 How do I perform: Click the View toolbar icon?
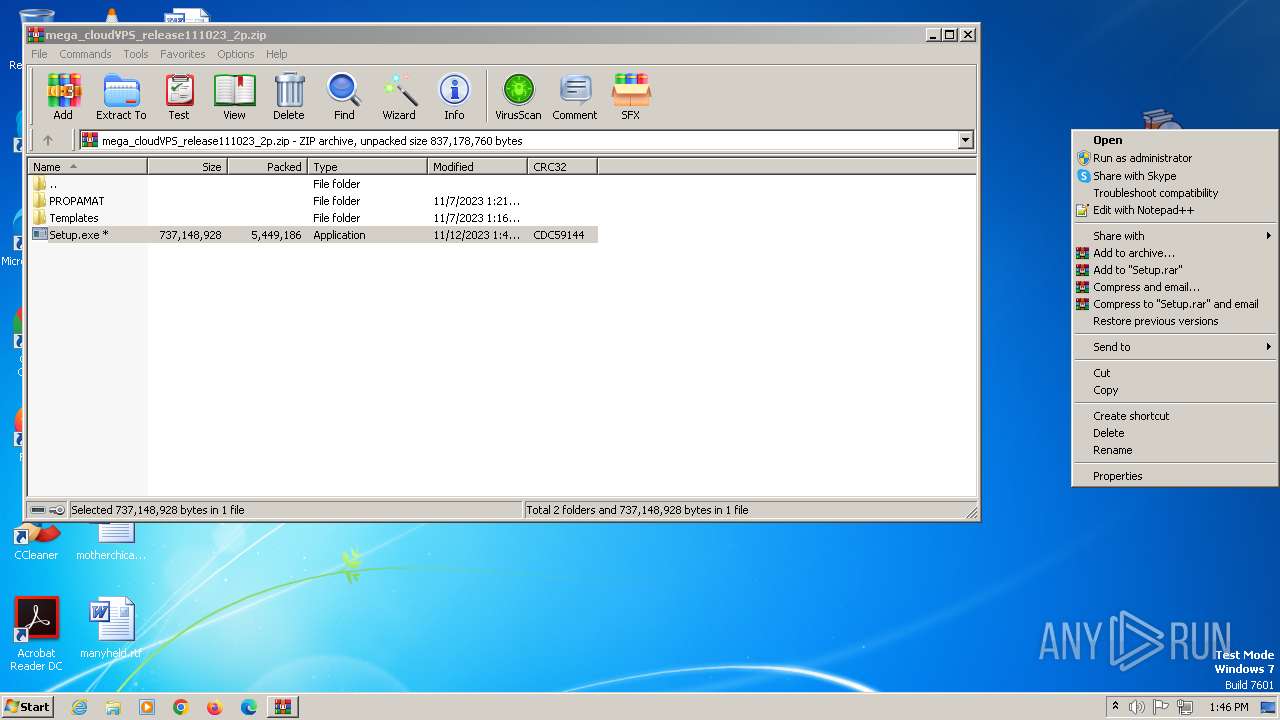tap(234, 97)
